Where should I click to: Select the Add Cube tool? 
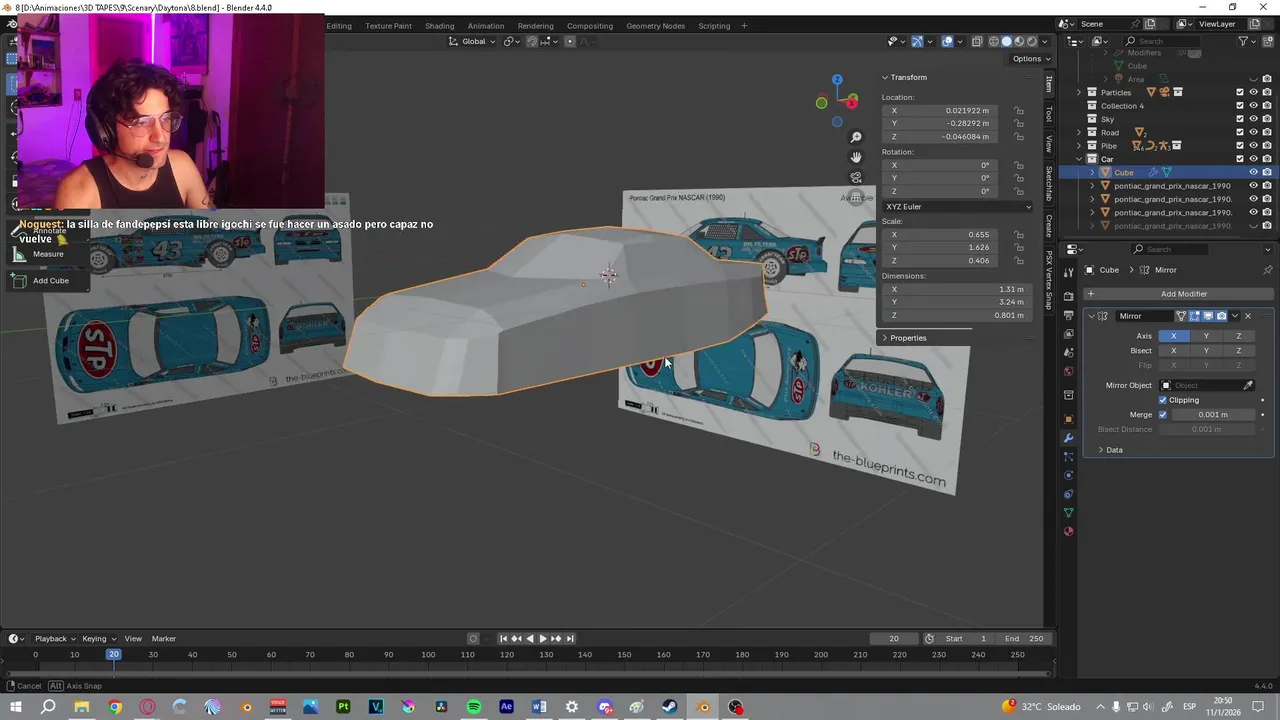tap(48, 281)
